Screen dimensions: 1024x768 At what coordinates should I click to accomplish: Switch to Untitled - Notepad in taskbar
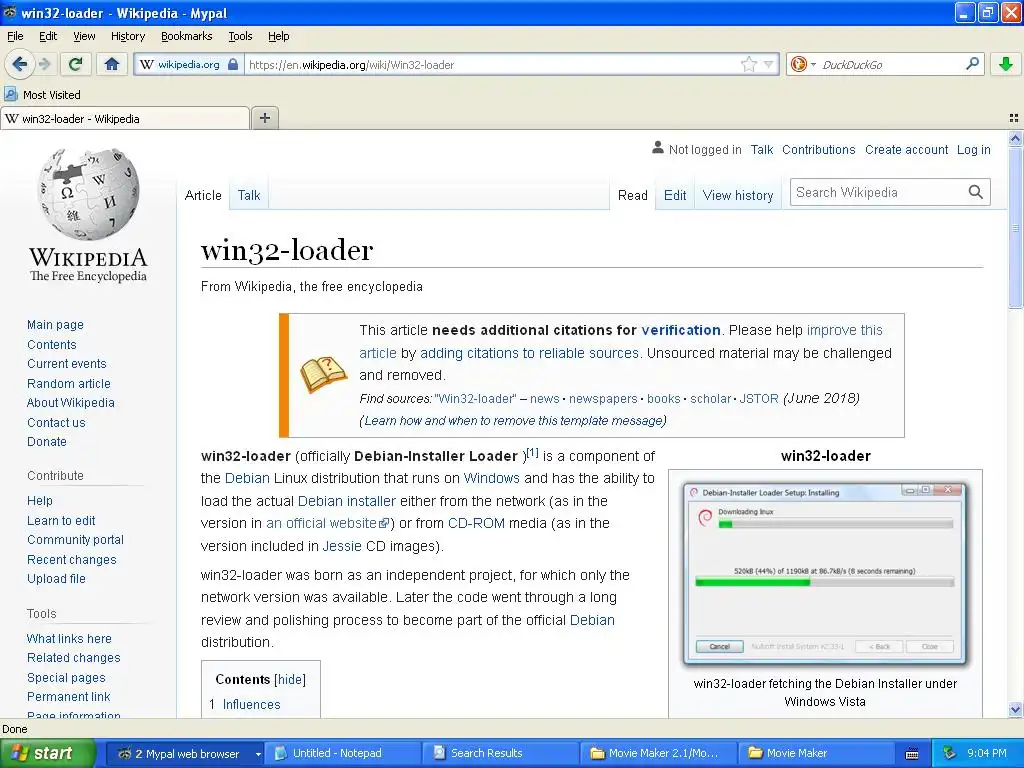[x=342, y=754]
